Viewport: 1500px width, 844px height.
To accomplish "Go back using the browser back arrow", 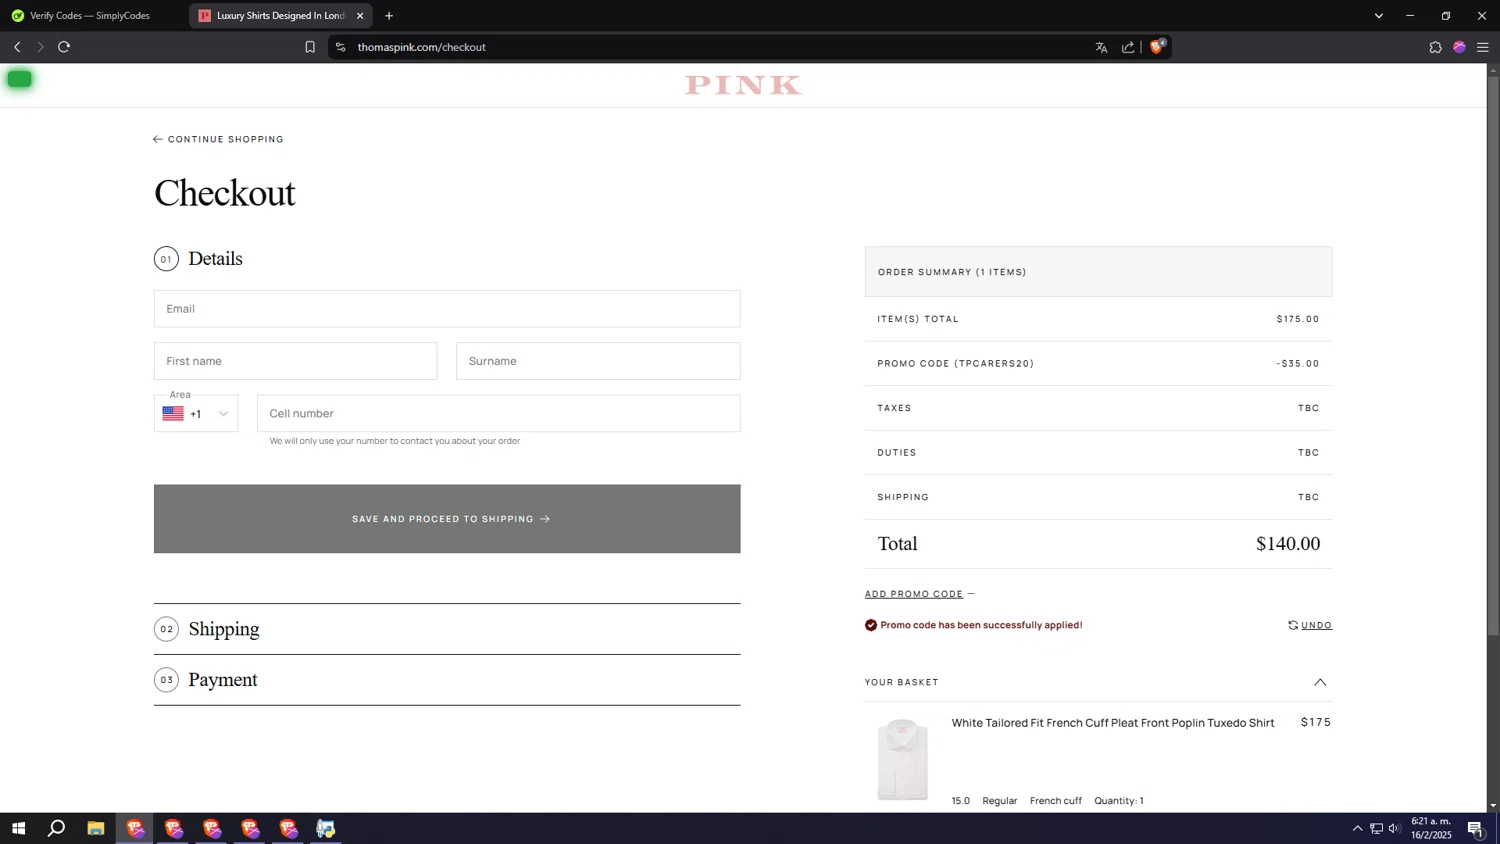I will (17, 47).
